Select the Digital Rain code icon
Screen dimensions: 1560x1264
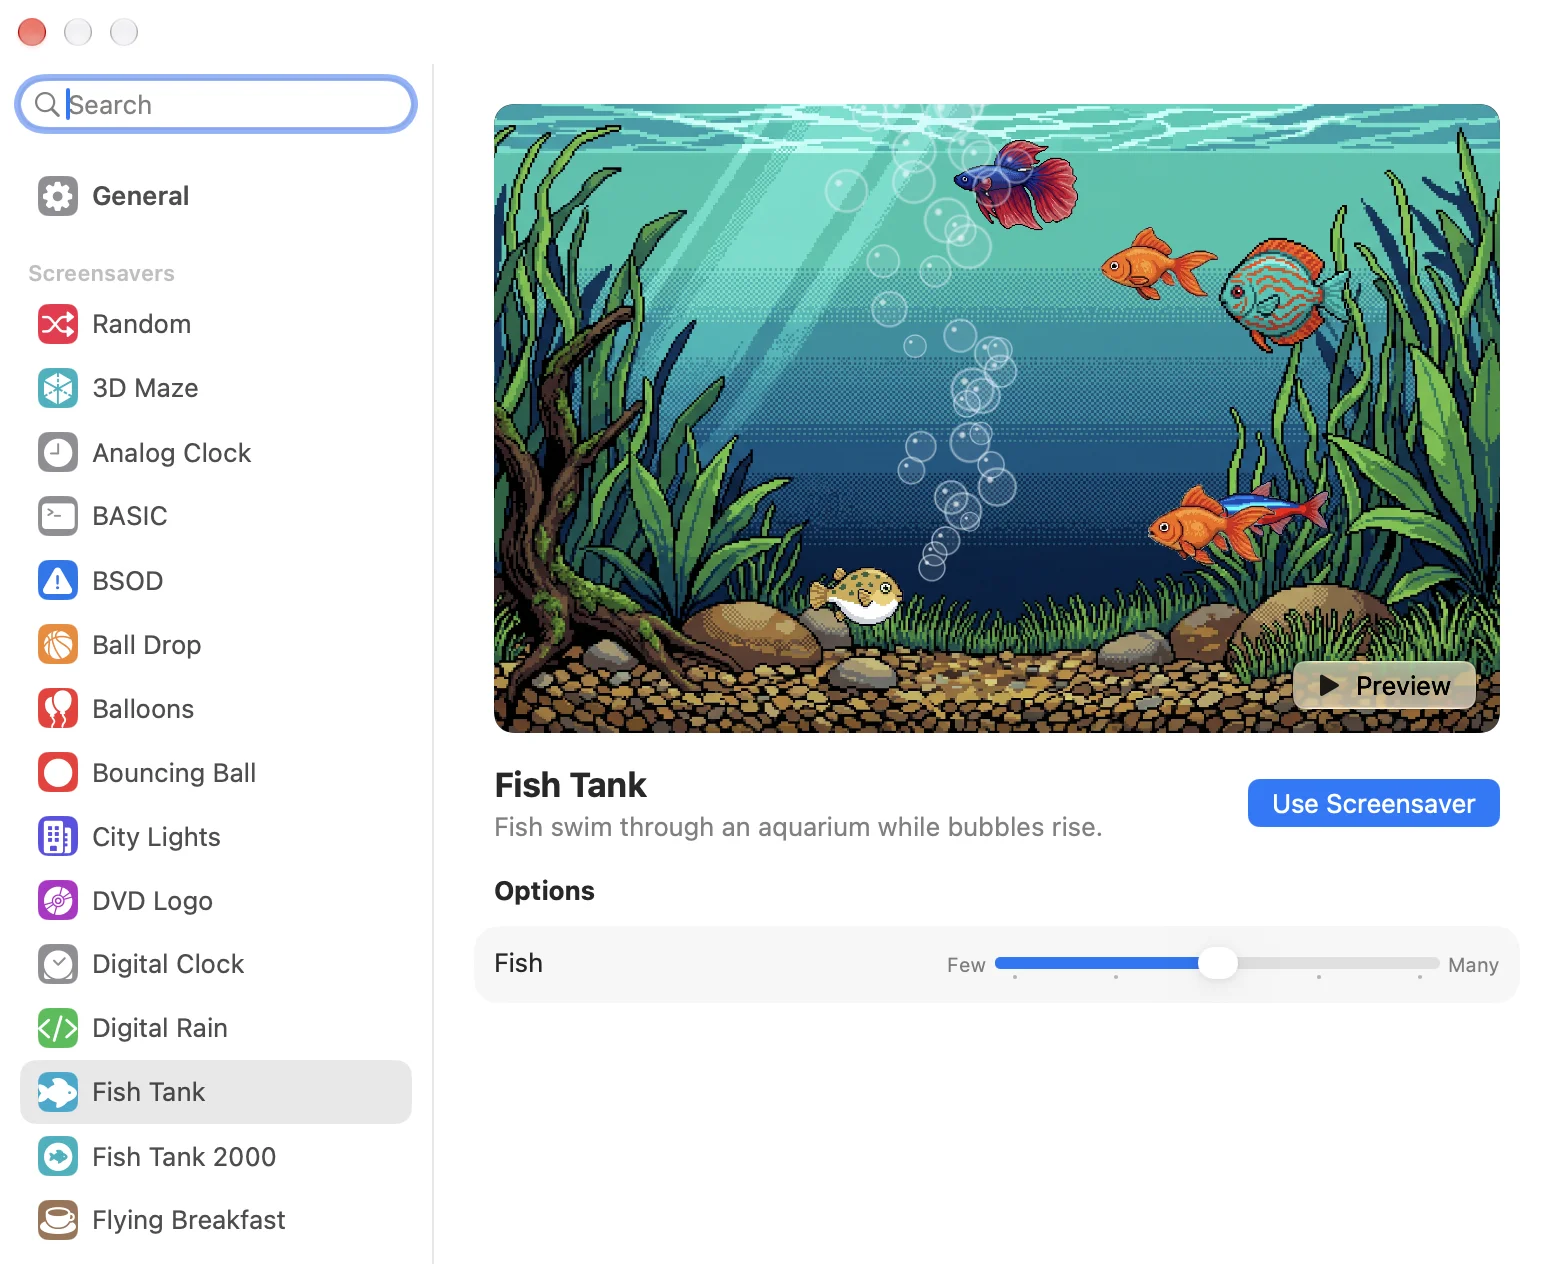click(58, 1028)
